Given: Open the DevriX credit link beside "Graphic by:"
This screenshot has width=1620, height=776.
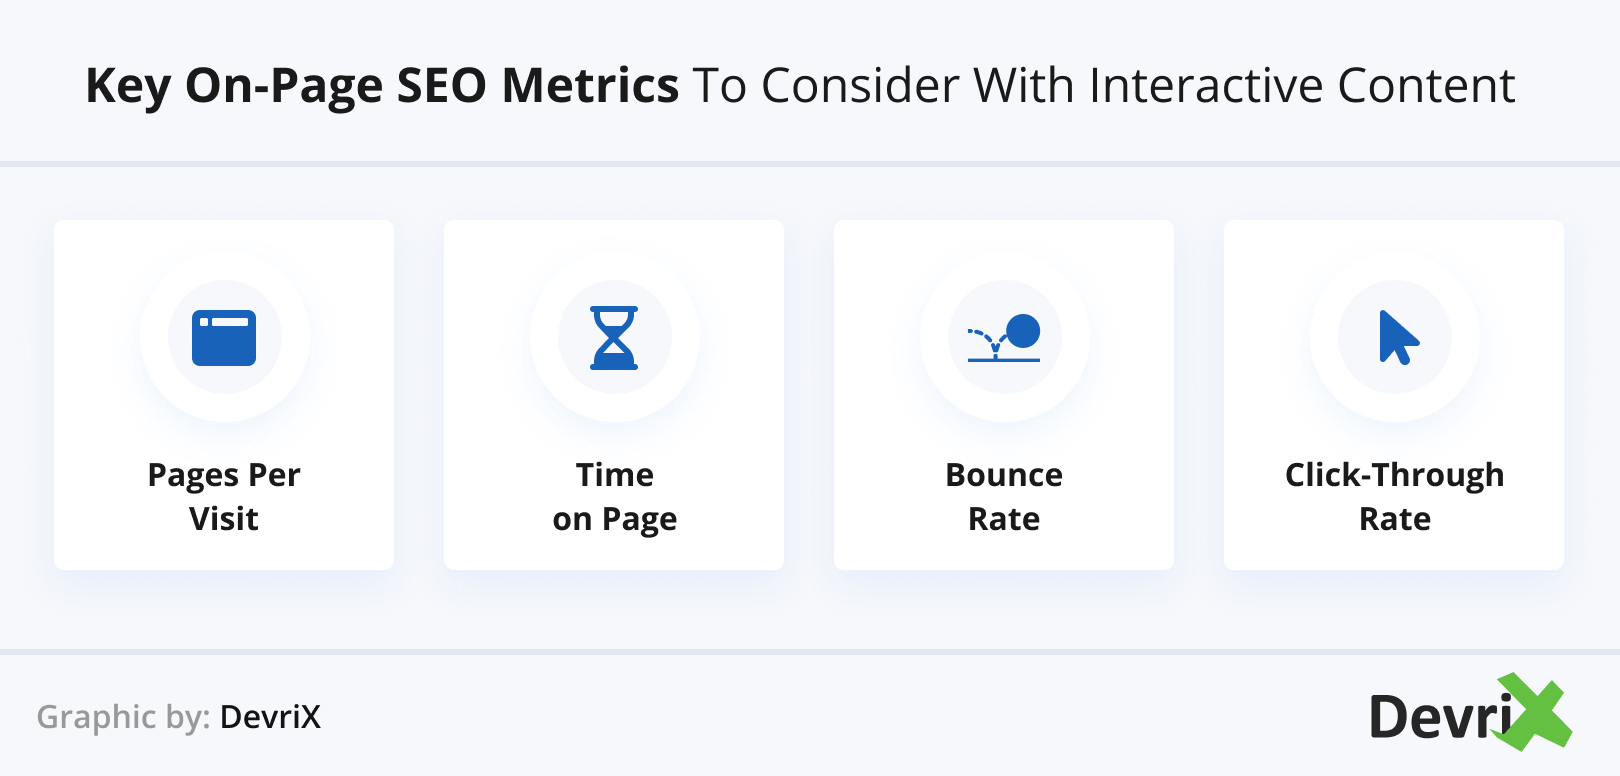Looking at the screenshot, I should 270,717.
